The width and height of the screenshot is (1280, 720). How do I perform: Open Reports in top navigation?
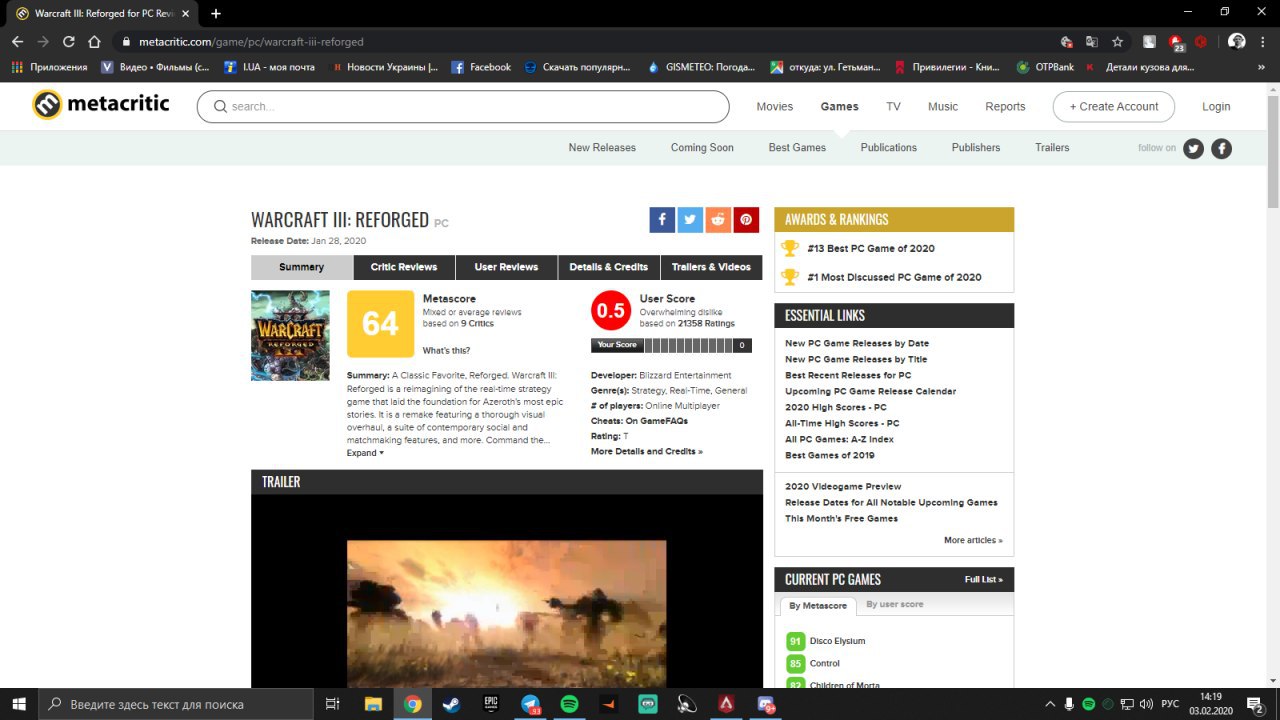1005,106
